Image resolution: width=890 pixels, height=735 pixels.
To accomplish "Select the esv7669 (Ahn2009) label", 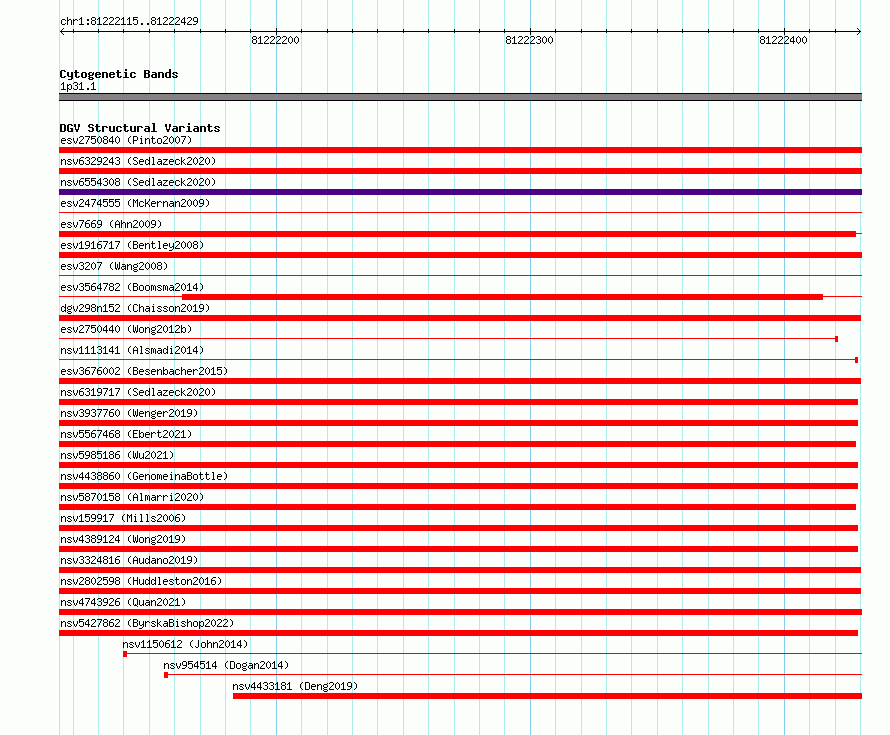I will [x=111, y=224].
